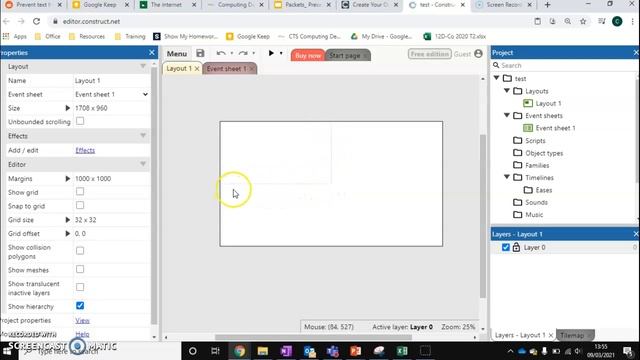Screen dimensions: 640x360
Task: Open Chrome from the taskbar
Action: 240,351
